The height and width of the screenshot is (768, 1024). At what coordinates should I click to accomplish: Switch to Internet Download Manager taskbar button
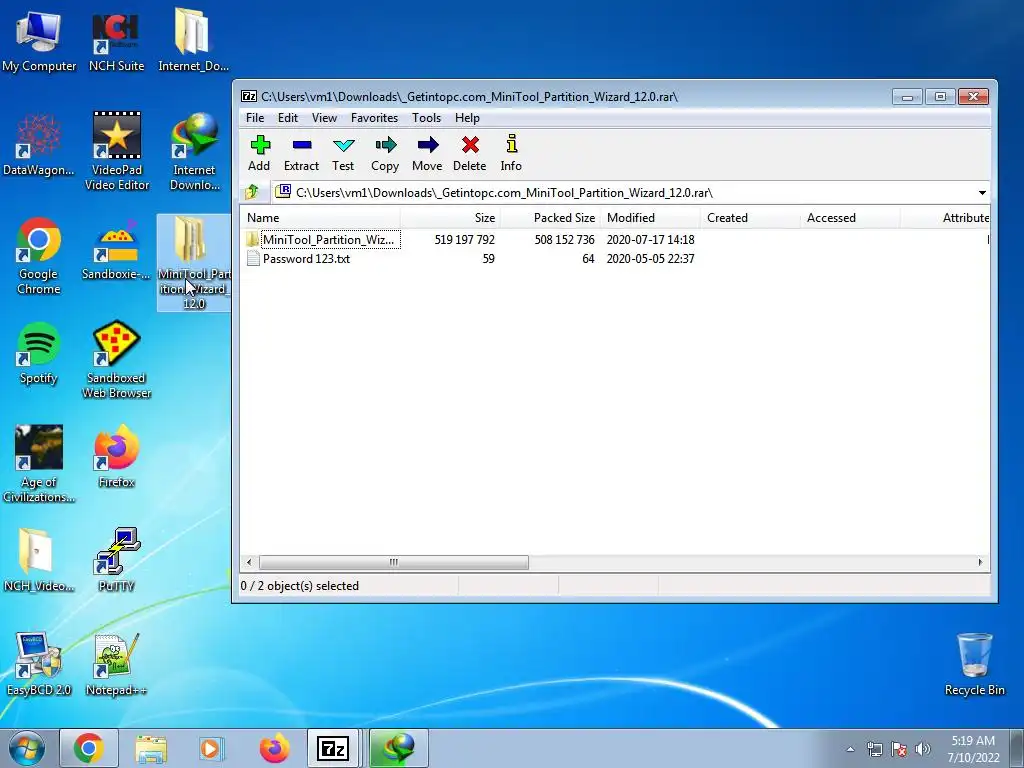[x=399, y=748]
